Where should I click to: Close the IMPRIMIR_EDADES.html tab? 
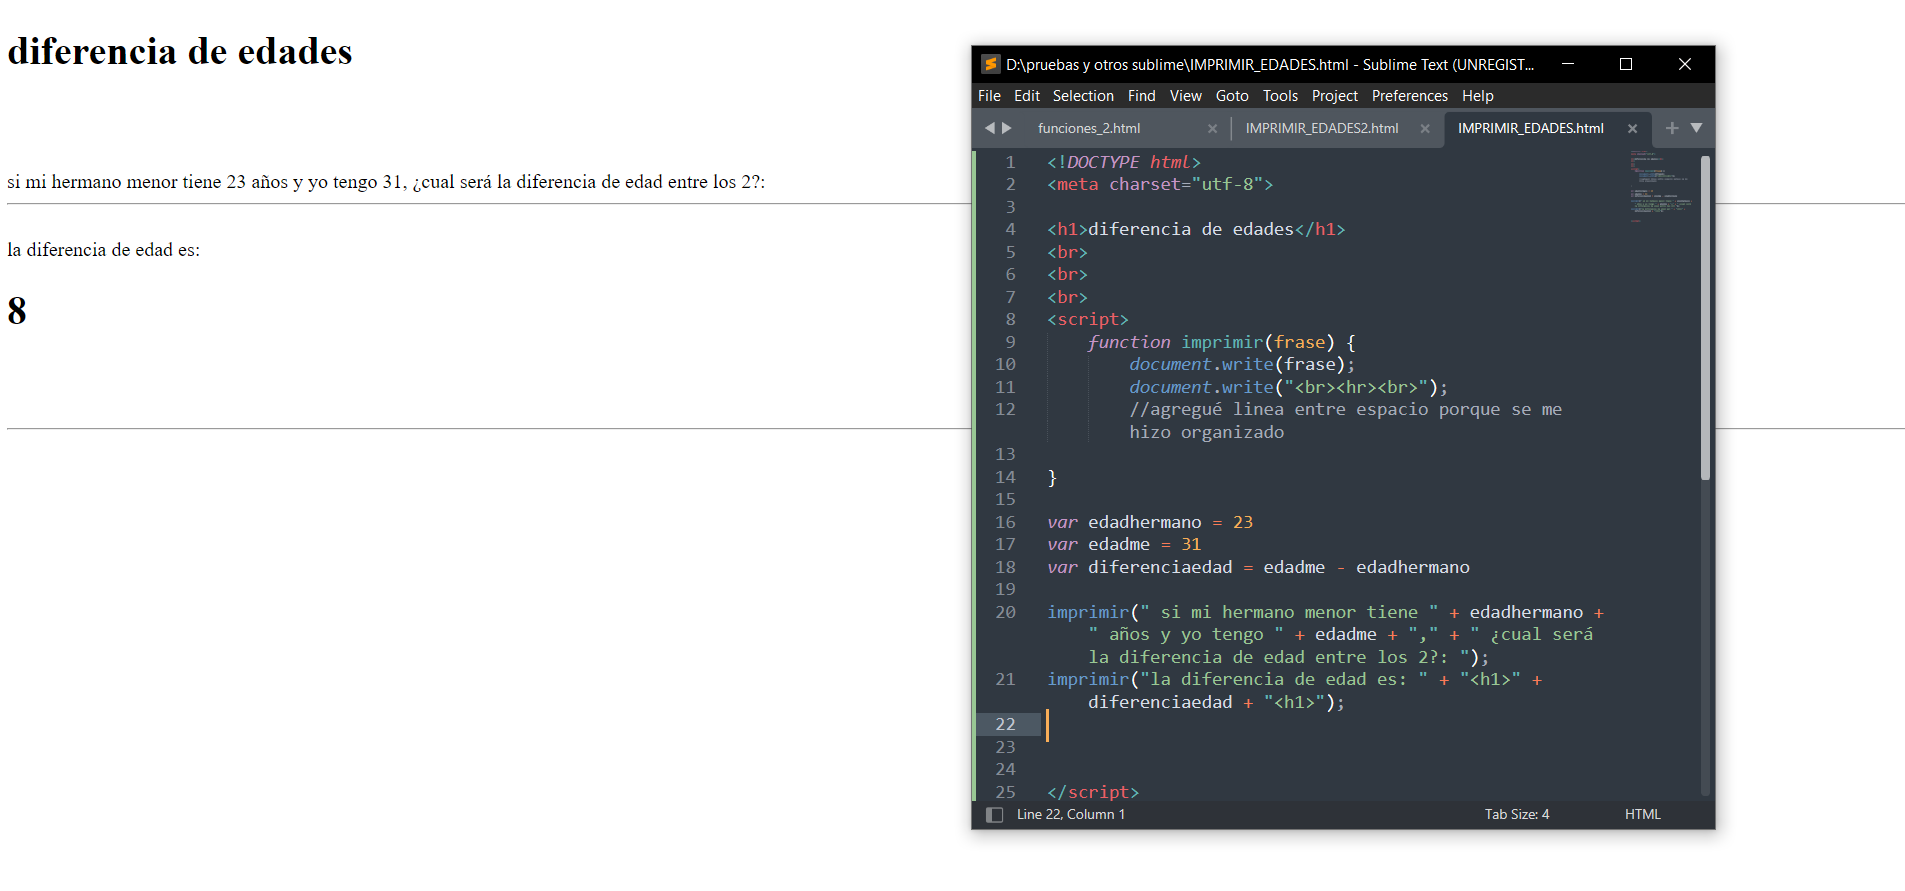1632,129
